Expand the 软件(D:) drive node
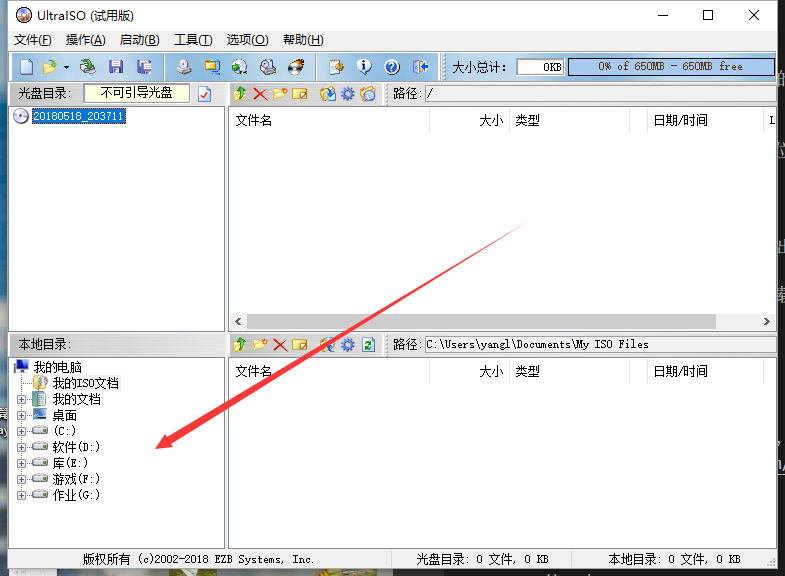Screen dimensions: 785x576 point(22,447)
